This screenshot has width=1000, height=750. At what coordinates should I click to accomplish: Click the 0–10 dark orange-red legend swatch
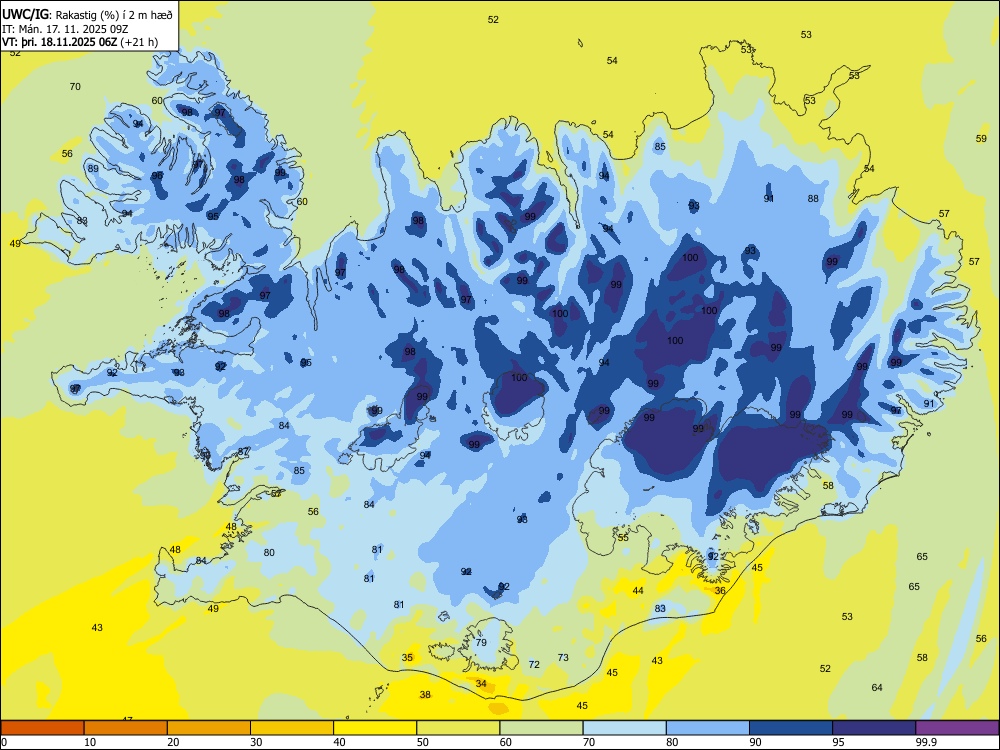[x=42, y=728]
